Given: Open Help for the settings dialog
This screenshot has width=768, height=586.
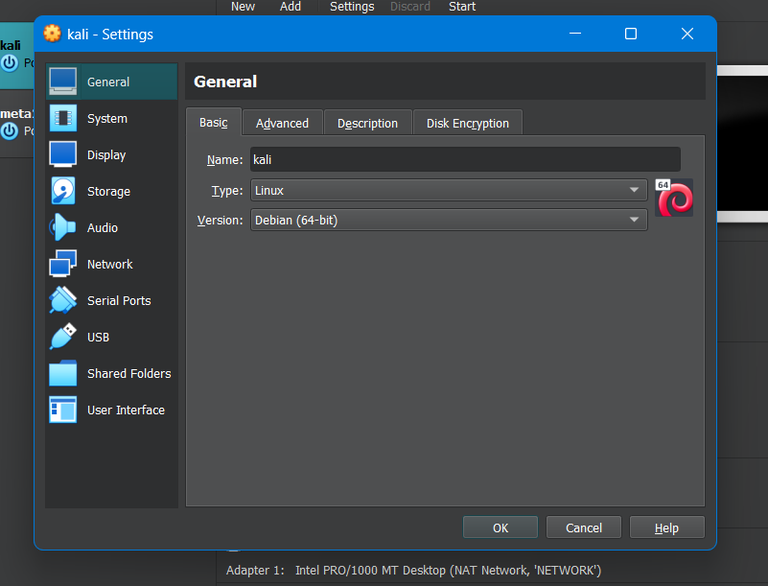Looking at the screenshot, I should click(667, 528).
